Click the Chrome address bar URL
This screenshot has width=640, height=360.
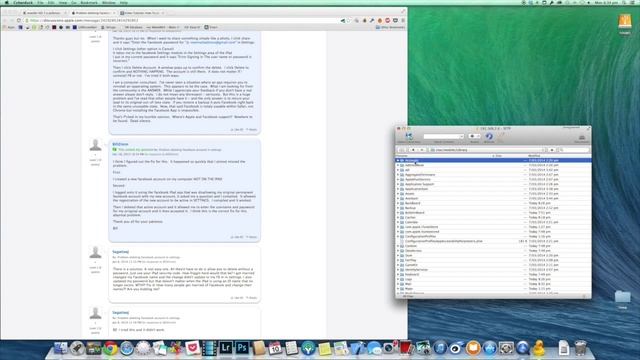(x=84, y=20)
